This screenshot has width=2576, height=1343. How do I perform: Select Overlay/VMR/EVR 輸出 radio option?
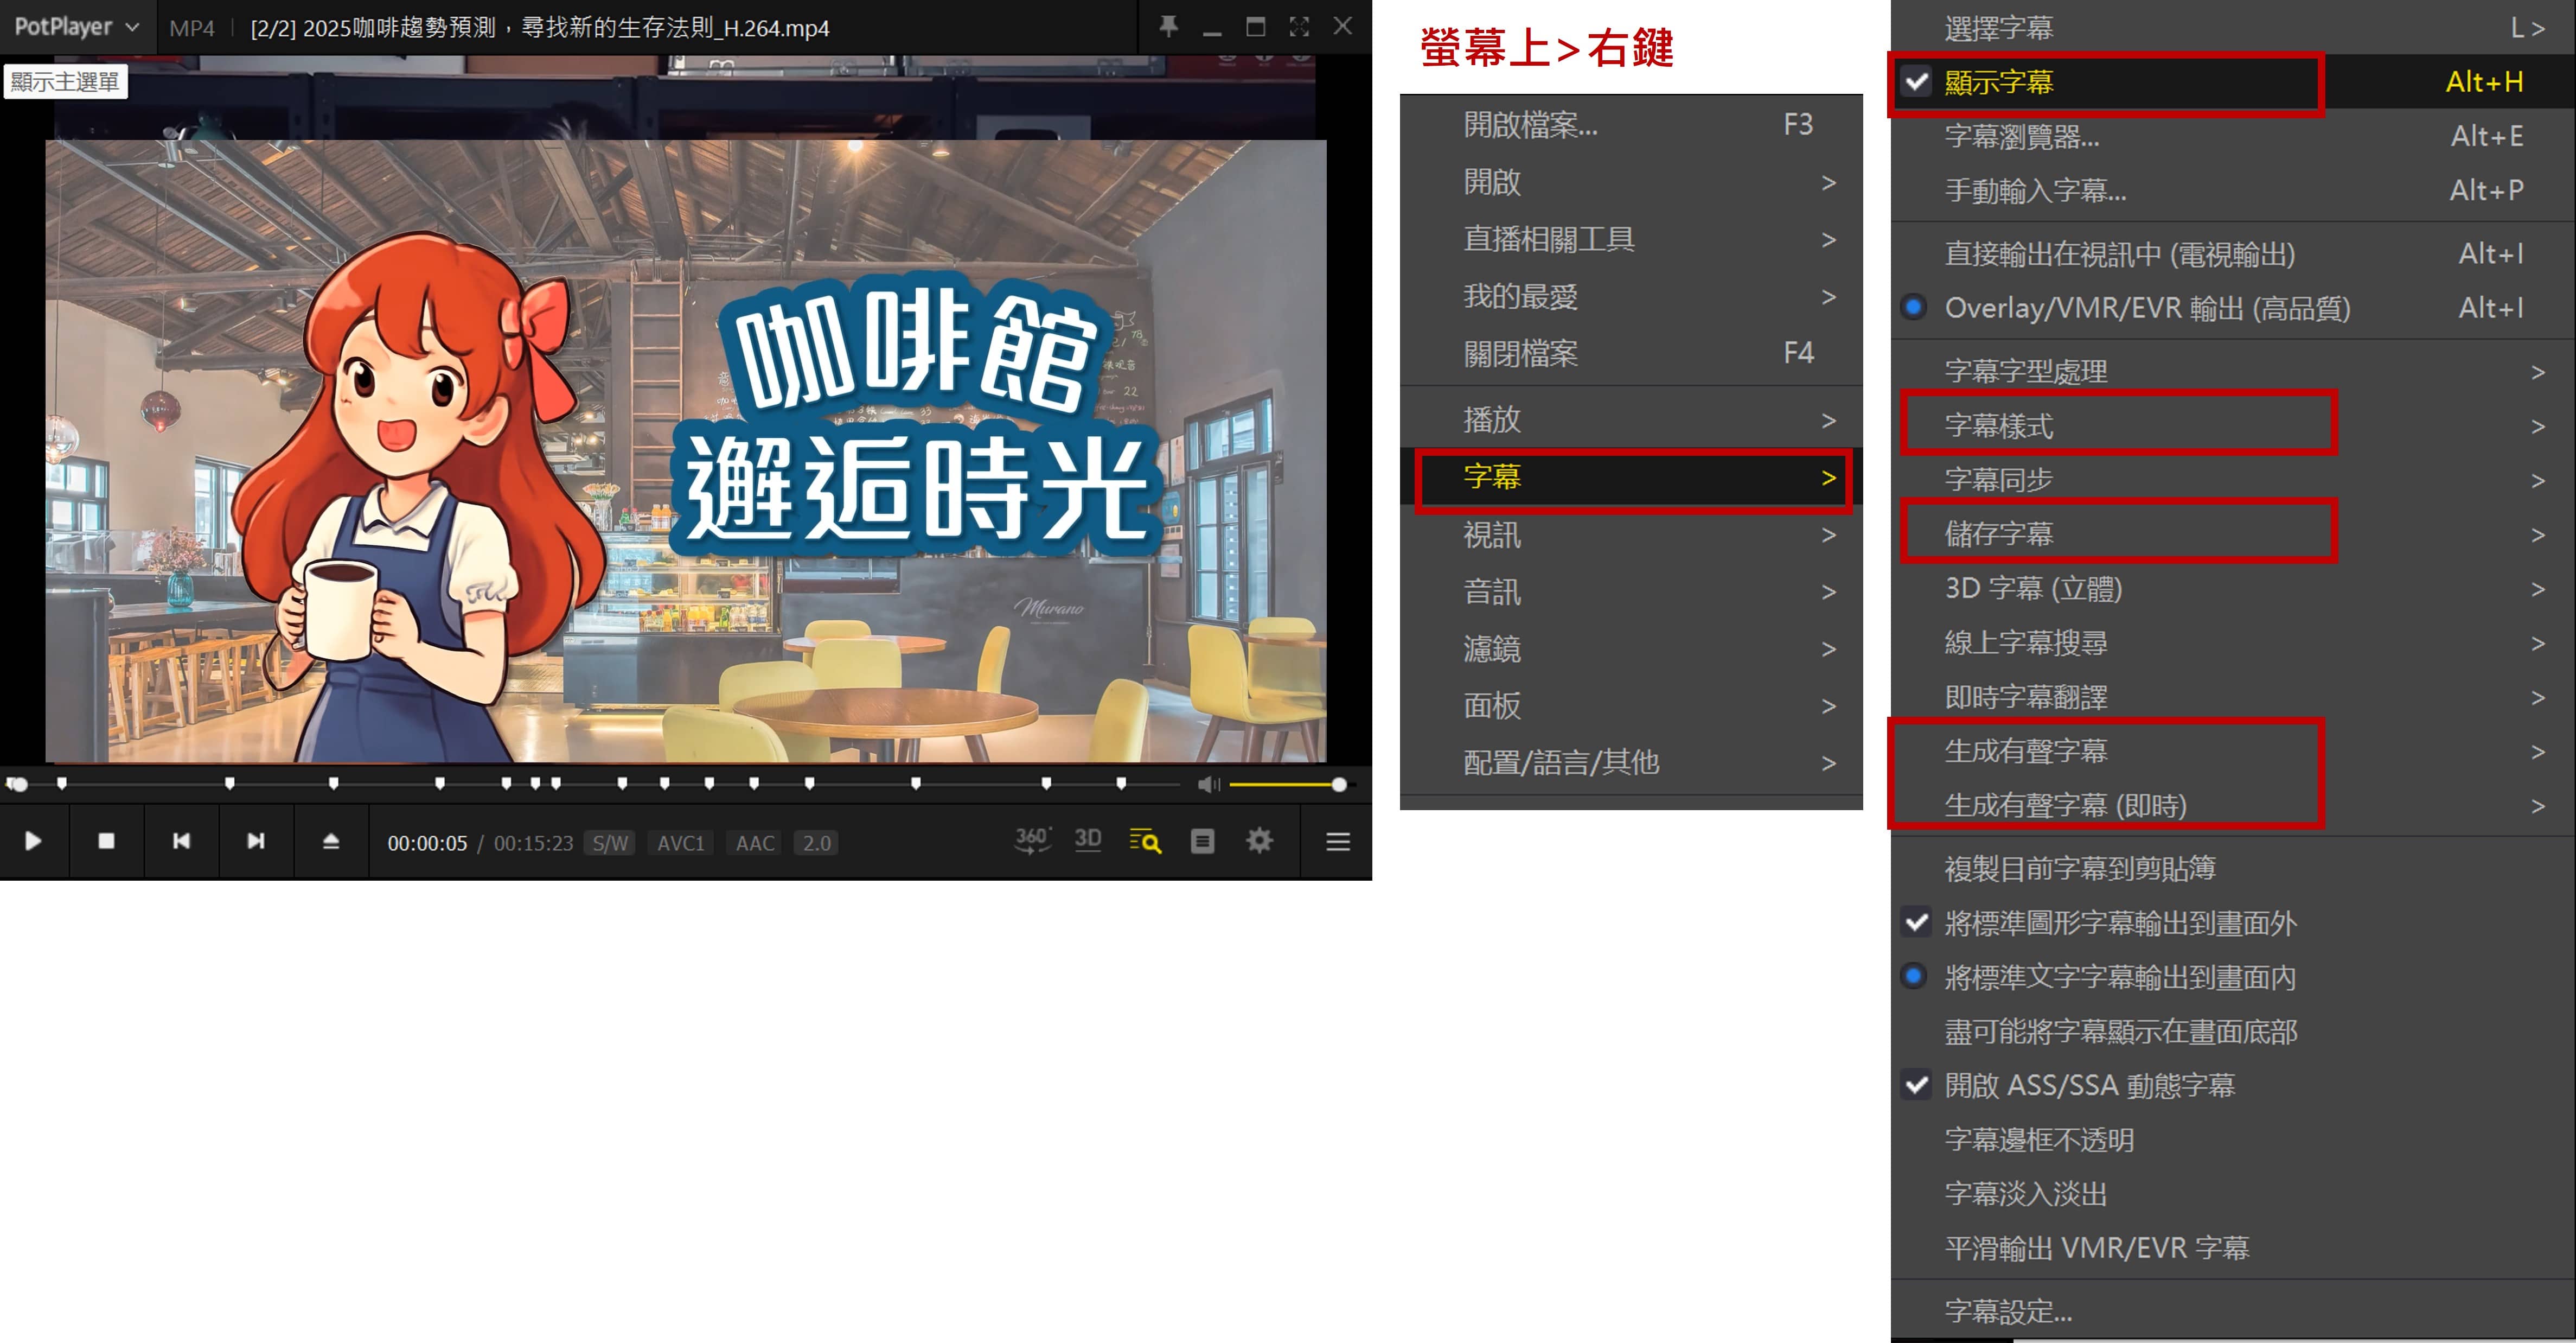click(x=2146, y=308)
